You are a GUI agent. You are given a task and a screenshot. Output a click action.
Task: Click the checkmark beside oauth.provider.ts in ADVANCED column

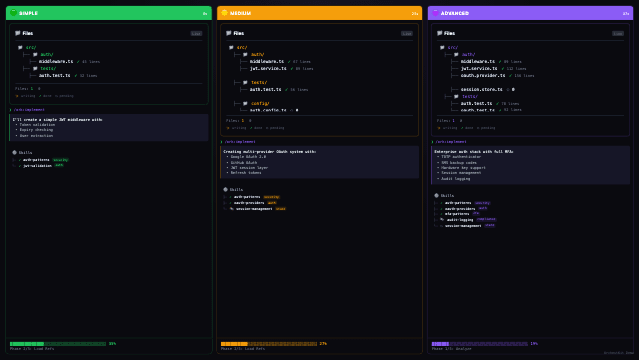pos(510,75)
